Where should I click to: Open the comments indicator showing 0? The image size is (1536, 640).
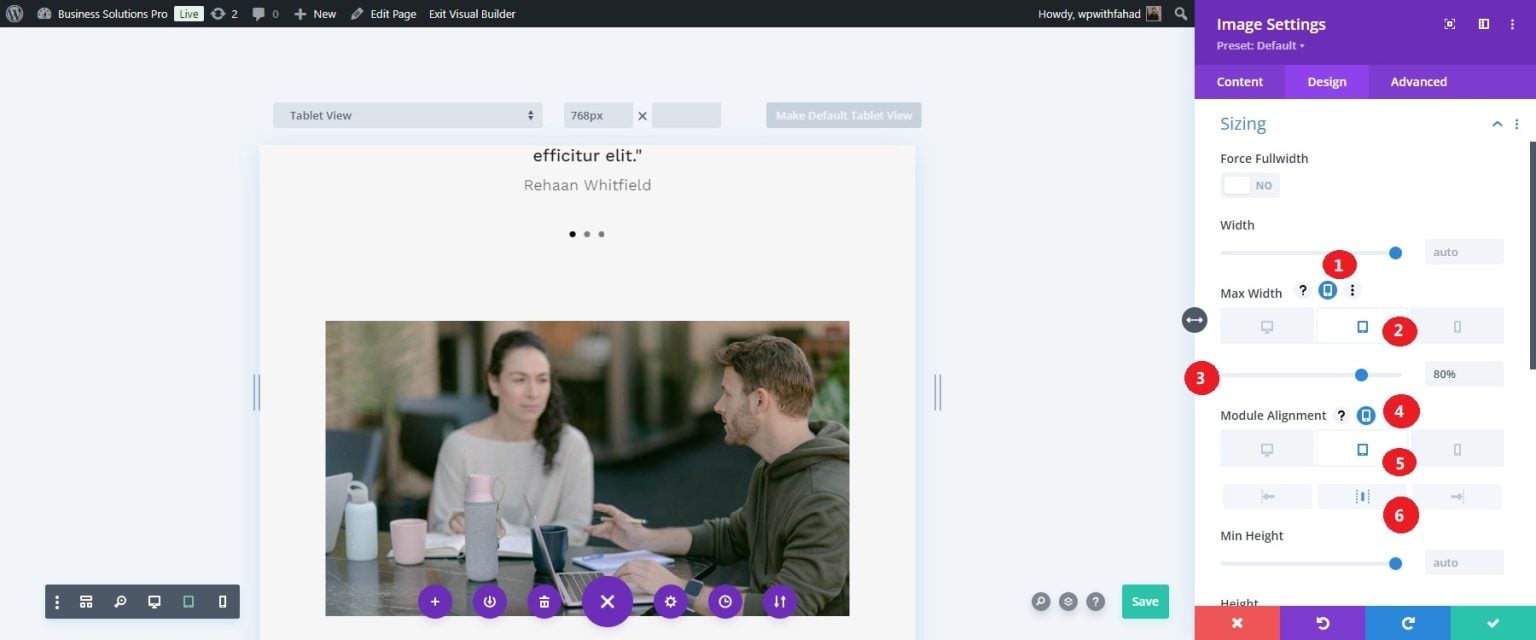[x=265, y=14]
